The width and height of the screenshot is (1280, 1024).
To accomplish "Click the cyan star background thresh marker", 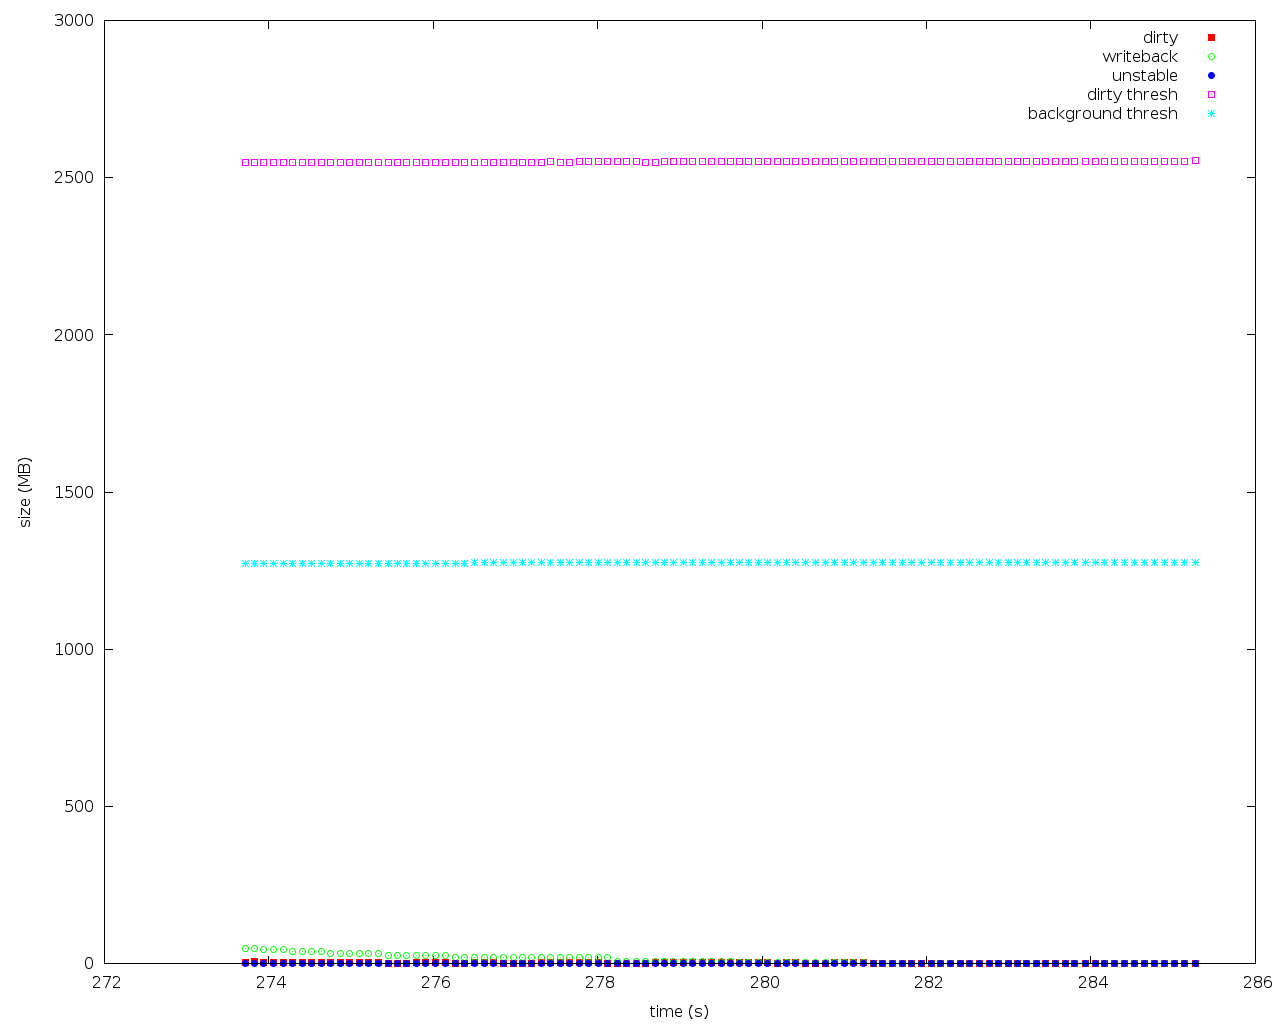I will pos(1211,114).
